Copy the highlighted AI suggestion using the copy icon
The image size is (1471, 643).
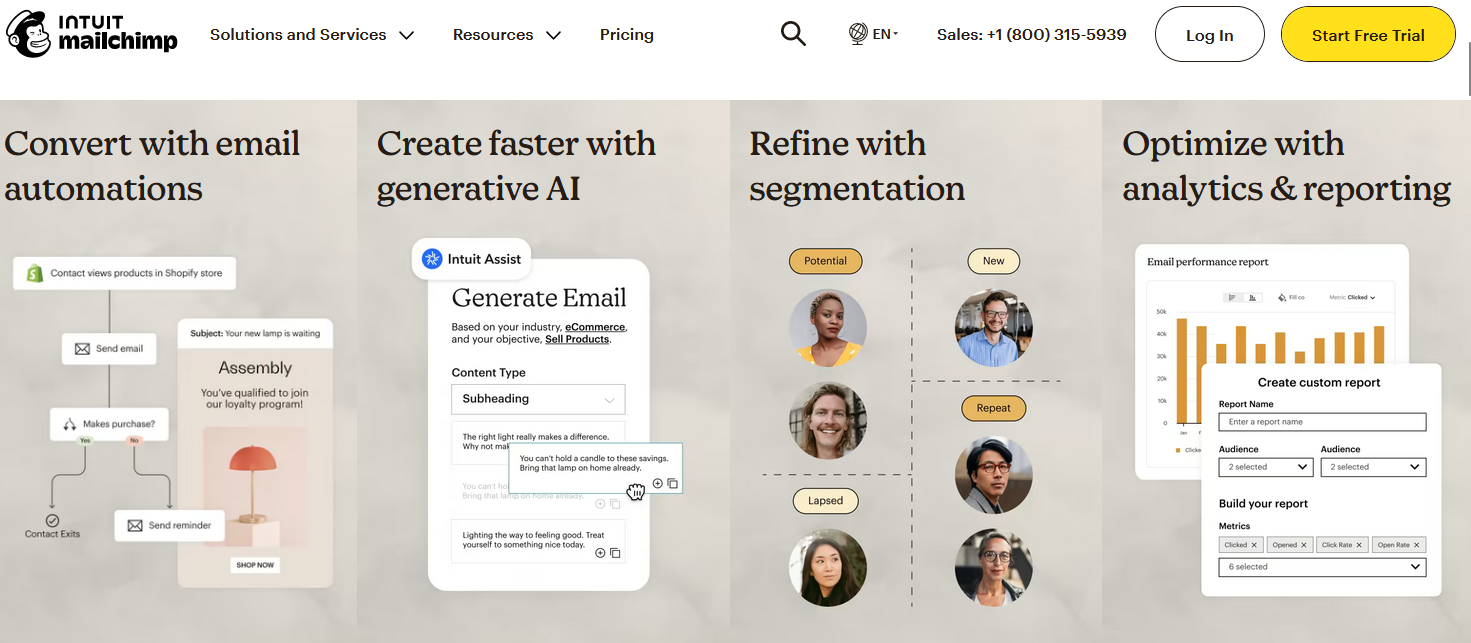[671, 483]
